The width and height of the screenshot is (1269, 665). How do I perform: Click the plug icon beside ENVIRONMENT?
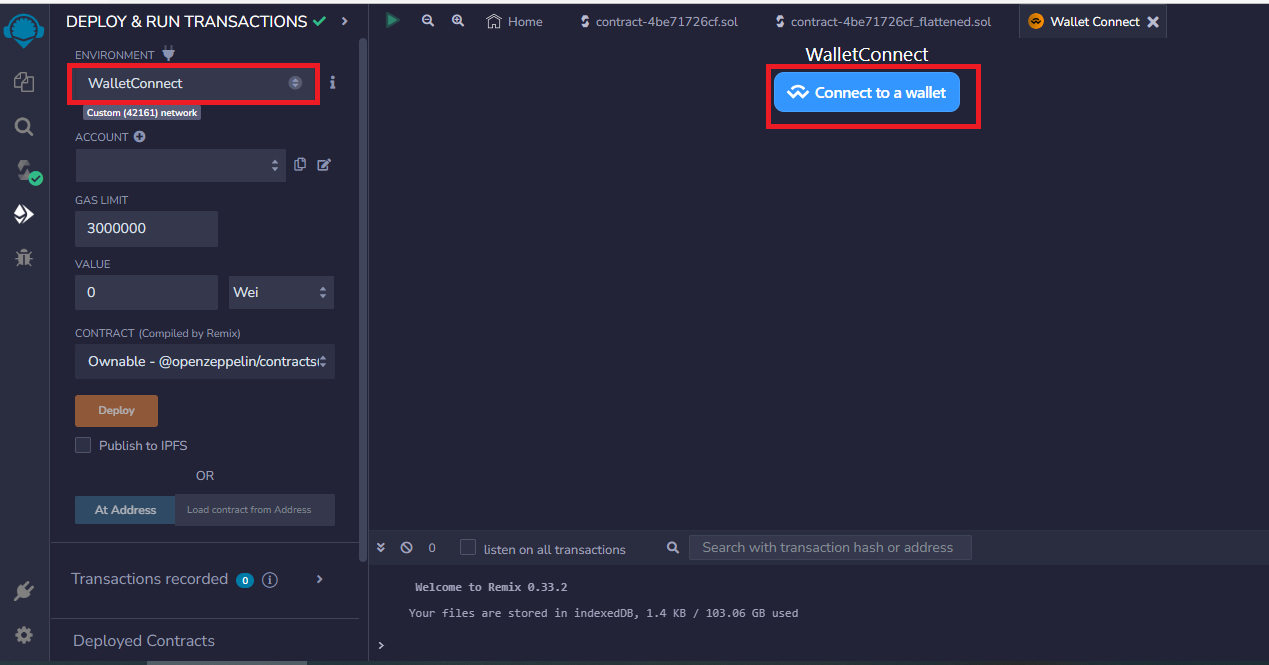(x=168, y=54)
